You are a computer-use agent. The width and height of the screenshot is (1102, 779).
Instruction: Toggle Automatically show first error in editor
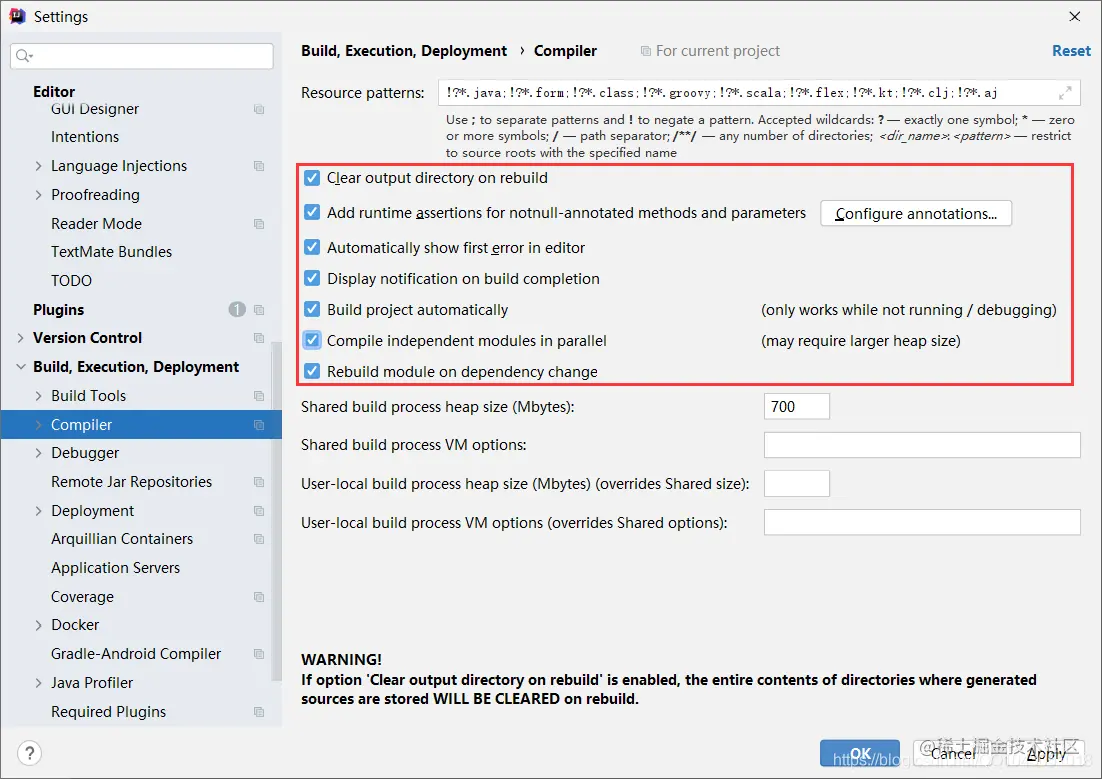point(312,247)
